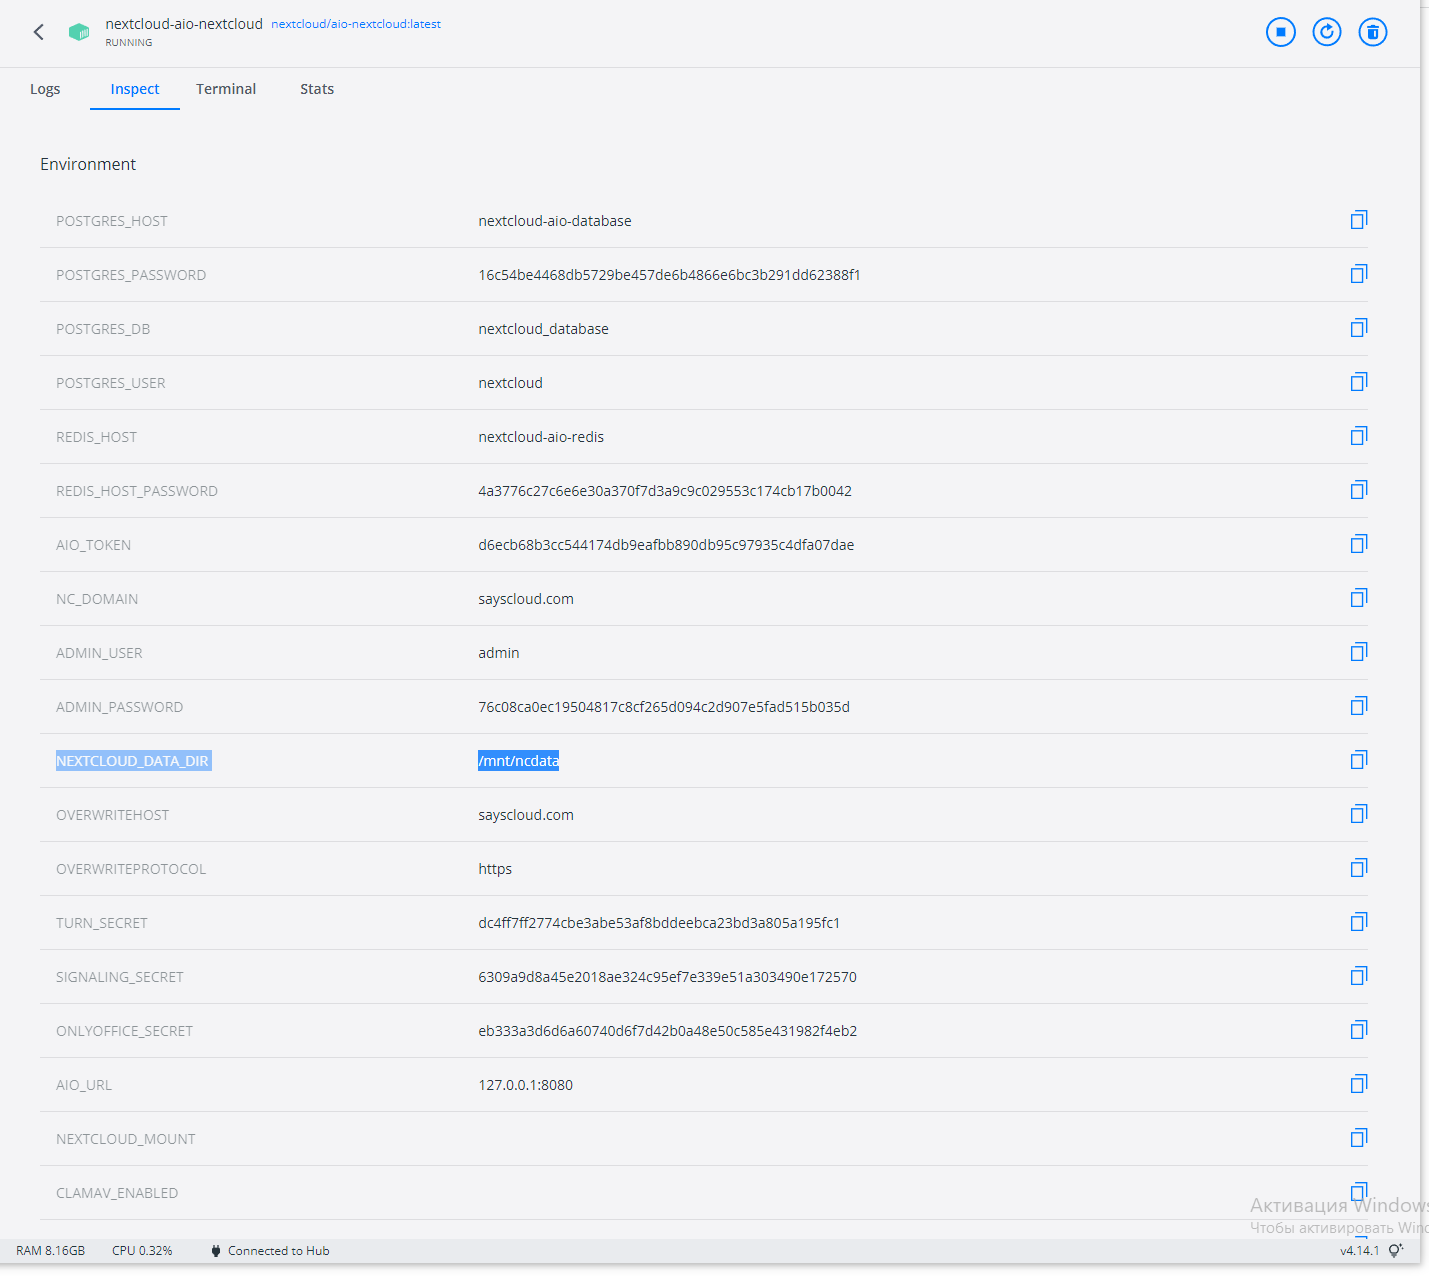Click the nextcloud-aio-nextcloud container name
This screenshot has width=1429, height=1276.
click(184, 24)
